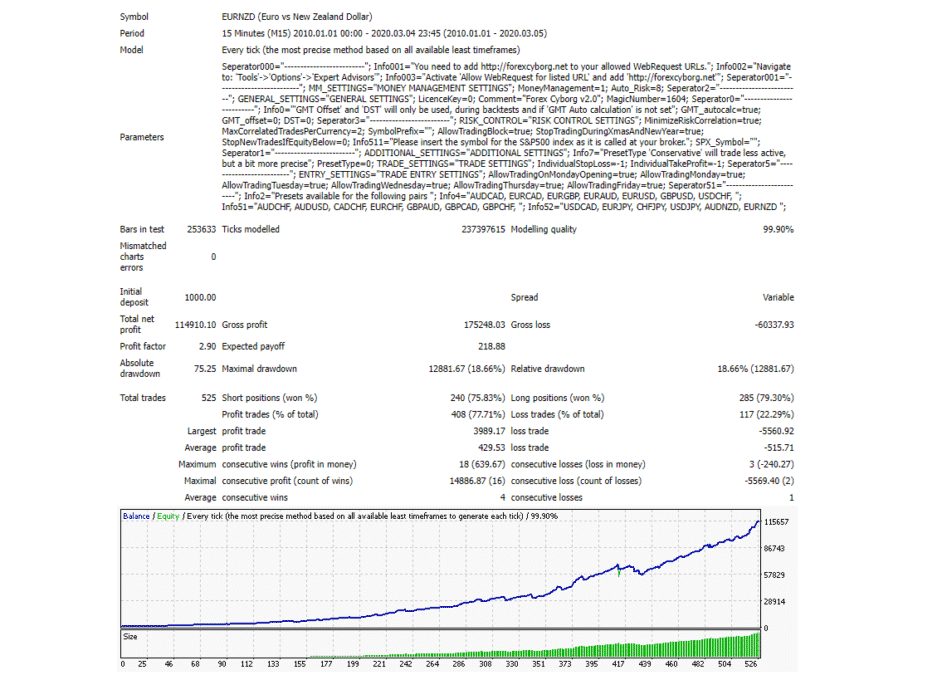Click the Profit trades value 408 (77.71%)
942x675 pixels.
click(478, 414)
